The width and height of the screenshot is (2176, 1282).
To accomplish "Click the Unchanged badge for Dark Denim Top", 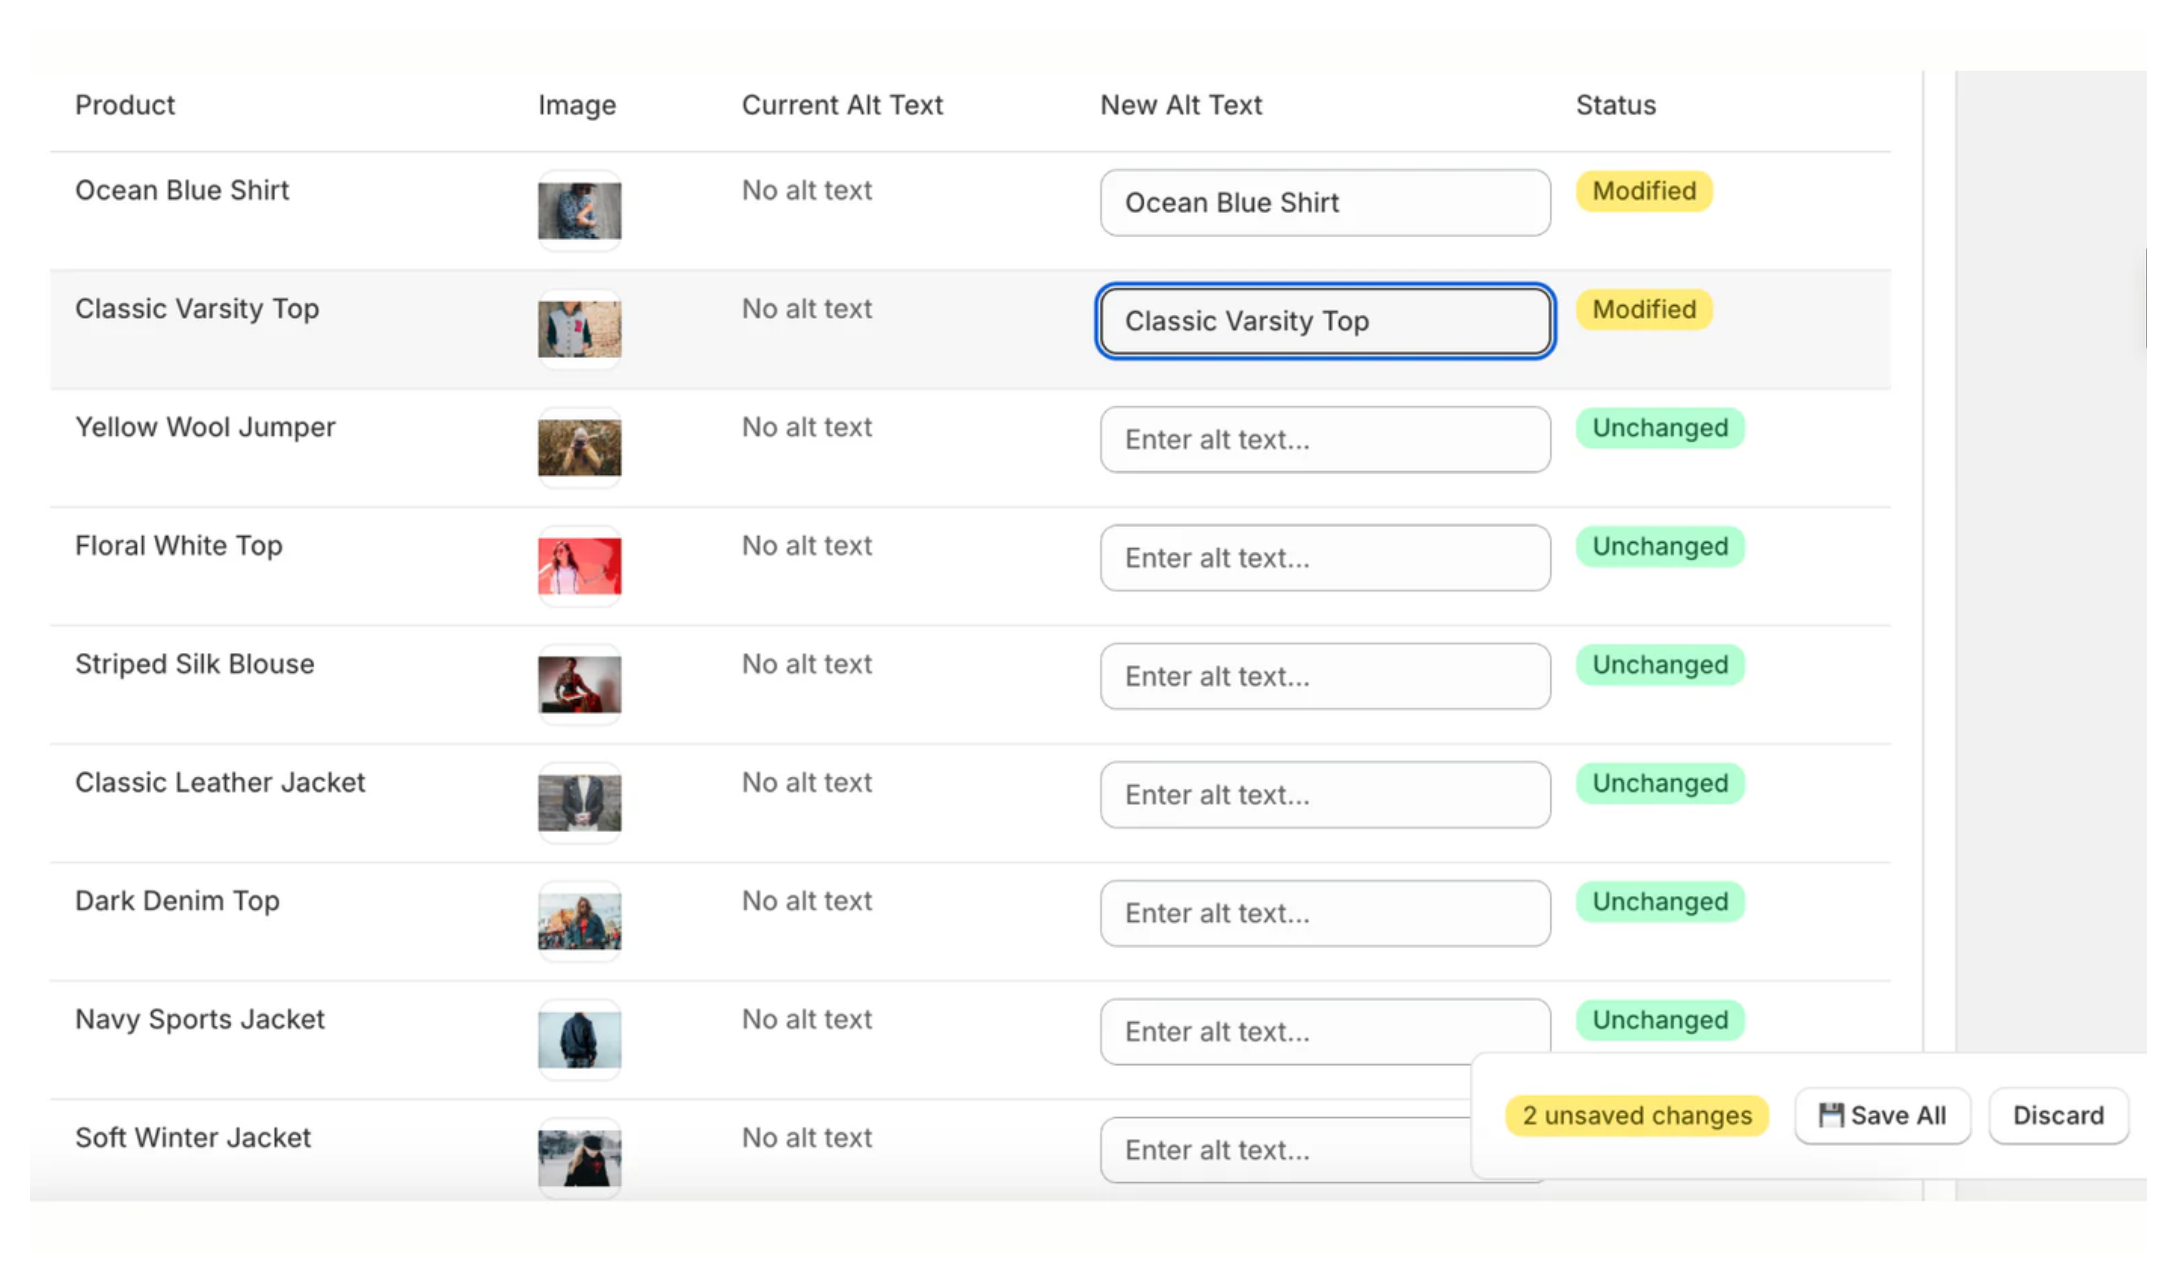I will coord(1659,901).
